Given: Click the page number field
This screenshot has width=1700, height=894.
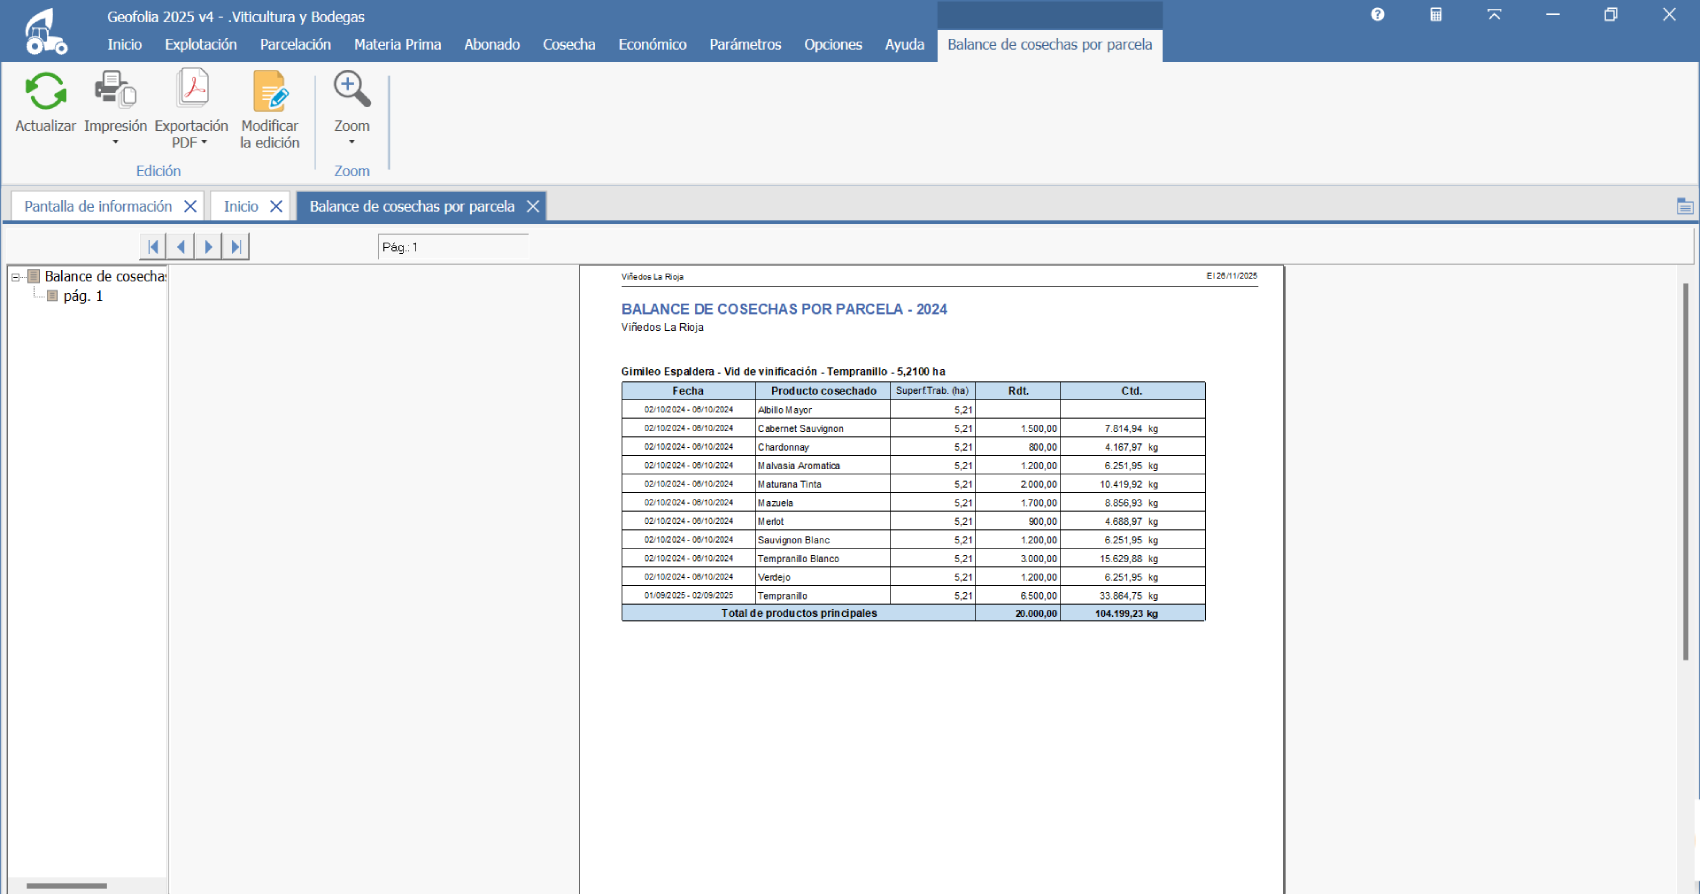Looking at the screenshot, I should coord(452,247).
